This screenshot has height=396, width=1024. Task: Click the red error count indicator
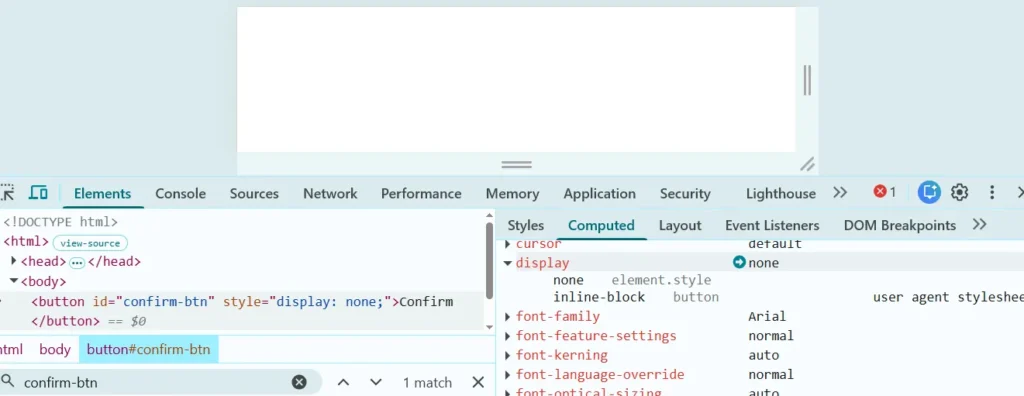pos(885,192)
